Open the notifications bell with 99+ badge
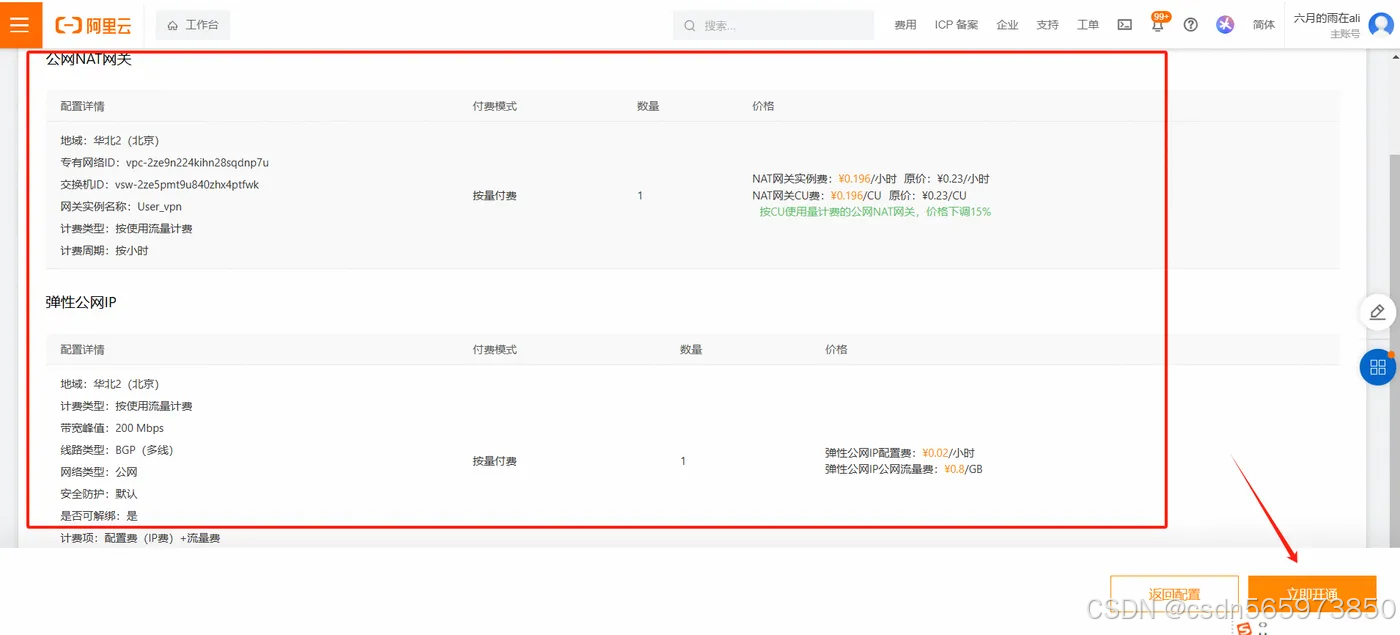 [x=1158, y=24]
